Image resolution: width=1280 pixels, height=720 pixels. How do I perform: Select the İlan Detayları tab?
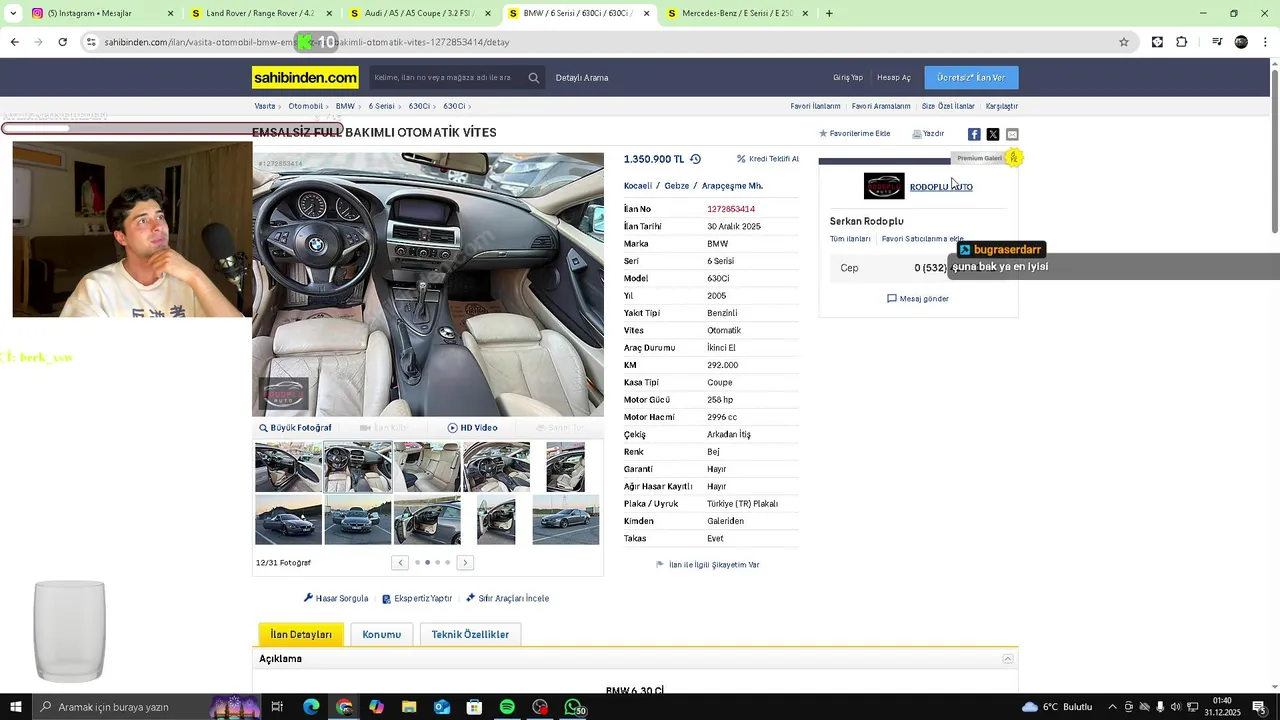pyautogui.click(x=301, y=634)
